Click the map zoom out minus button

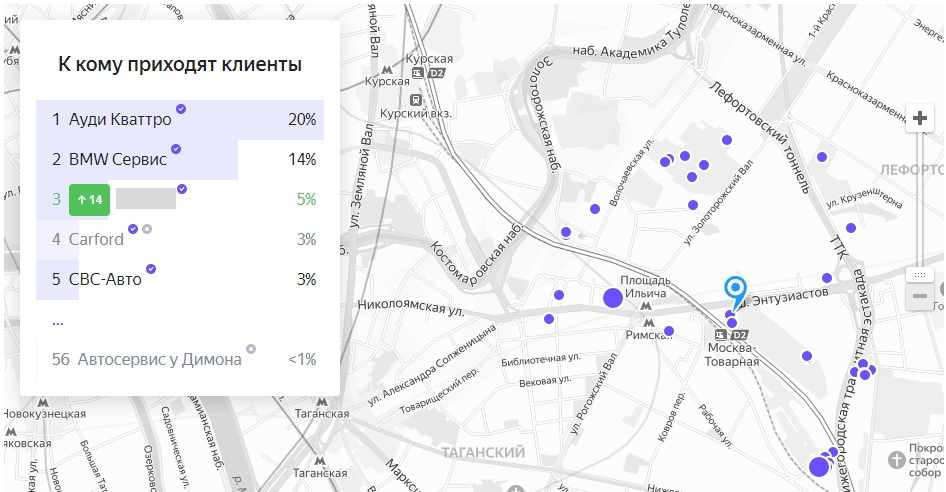pyautogui.click(x=919, y=296)
